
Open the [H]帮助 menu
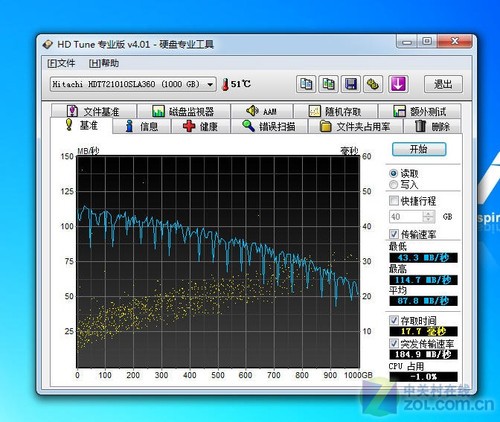[104, 63]
